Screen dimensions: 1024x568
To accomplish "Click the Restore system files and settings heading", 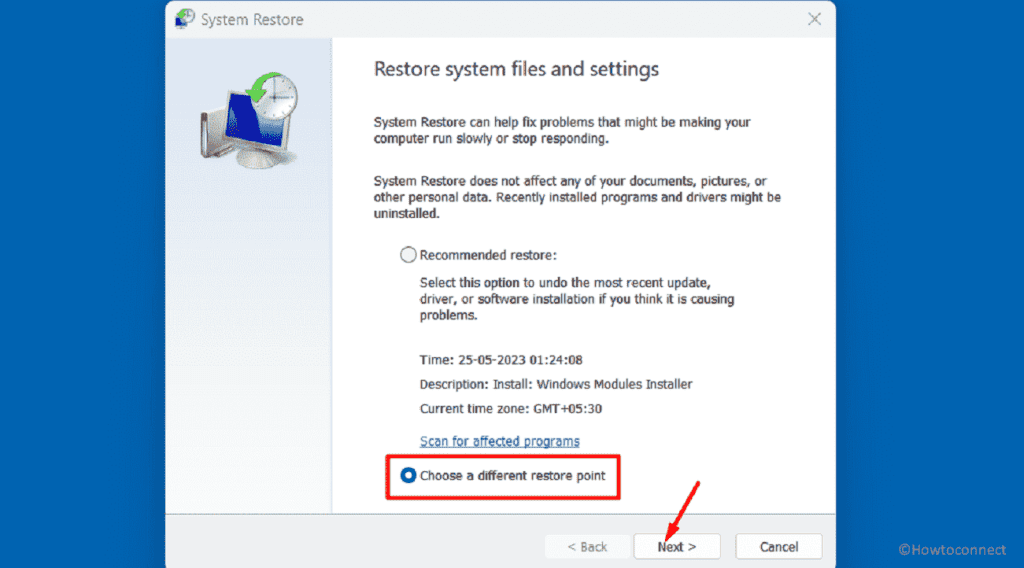I will coord(516,69).
